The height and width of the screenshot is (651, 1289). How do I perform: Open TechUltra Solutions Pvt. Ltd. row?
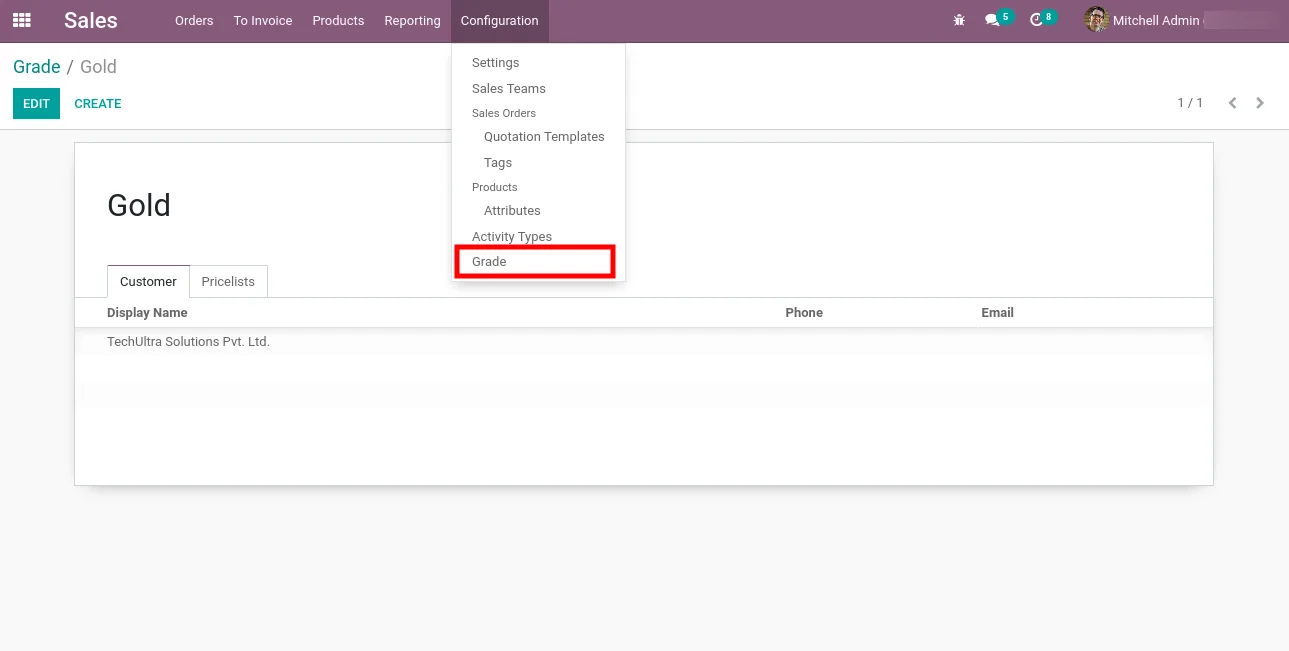coord(644,342)
